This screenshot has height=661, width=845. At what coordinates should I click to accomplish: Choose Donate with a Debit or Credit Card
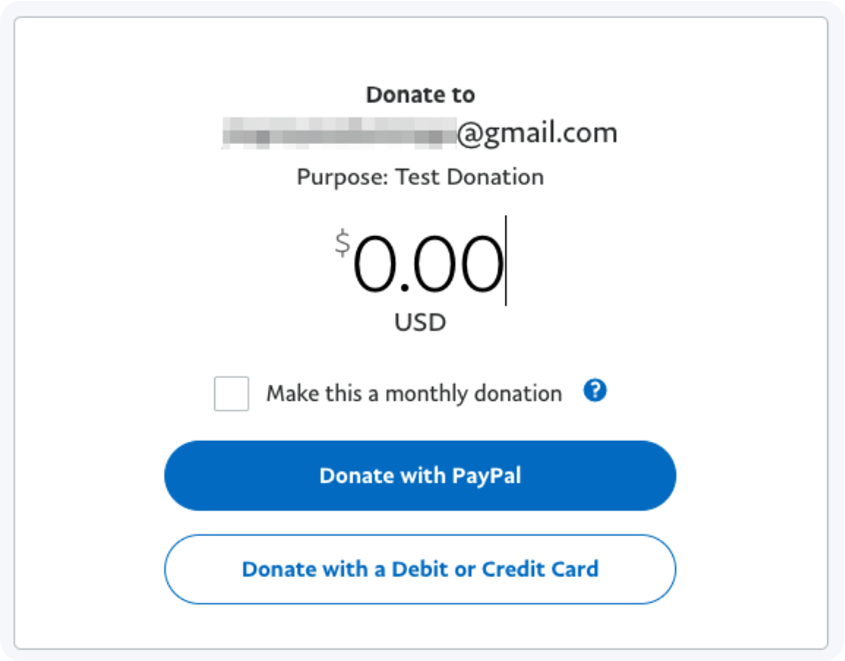pos(420,569)
